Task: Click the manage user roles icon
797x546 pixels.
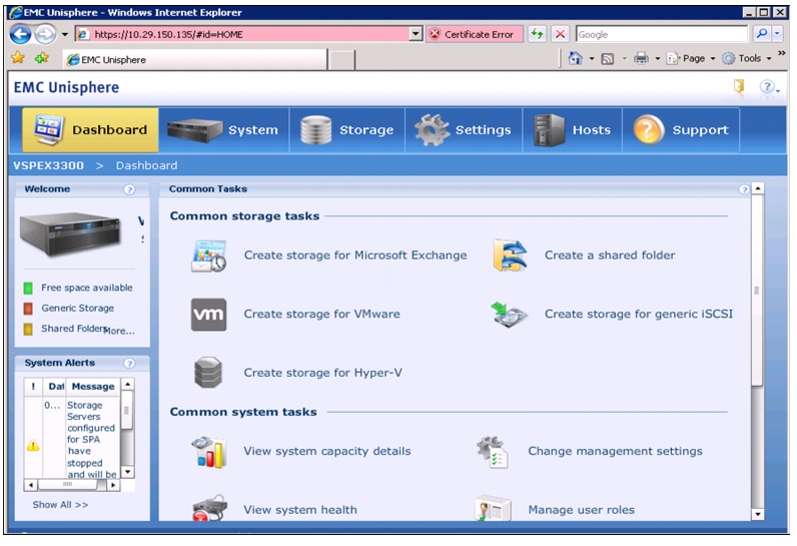Action: coord(493,509)
